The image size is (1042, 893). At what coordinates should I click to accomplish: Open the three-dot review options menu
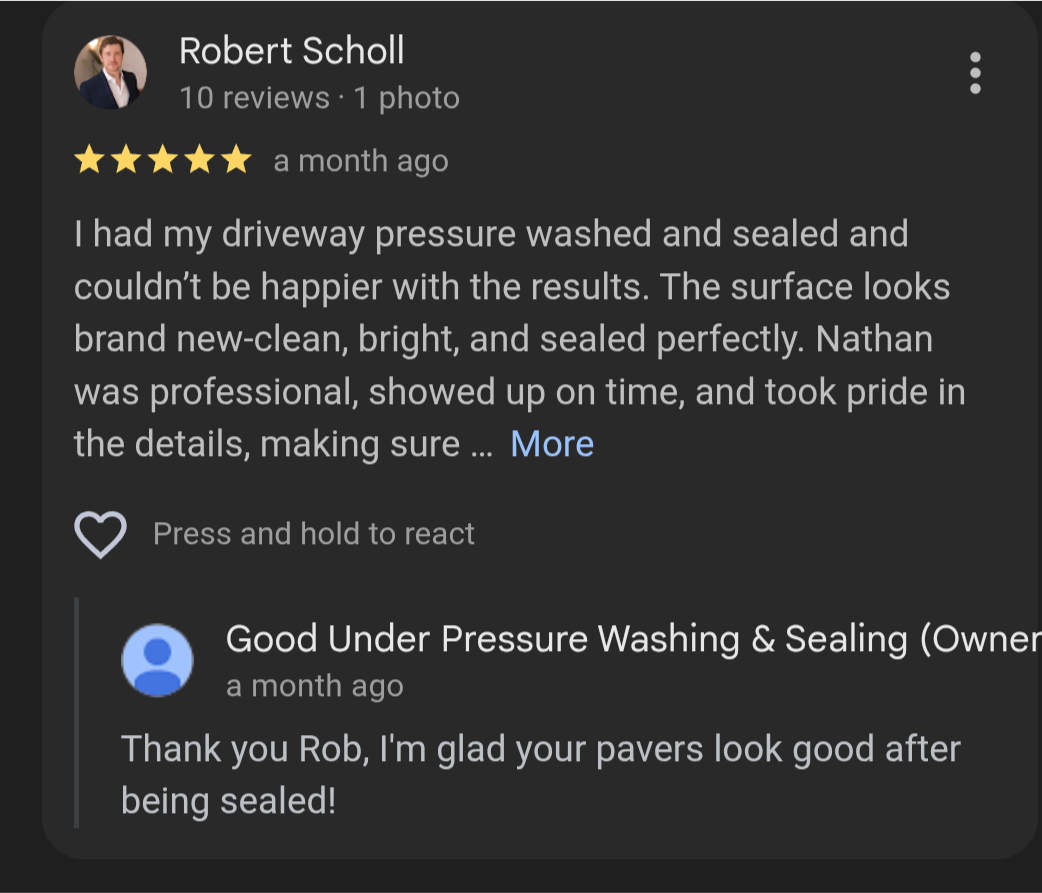(x=975, y=73)
